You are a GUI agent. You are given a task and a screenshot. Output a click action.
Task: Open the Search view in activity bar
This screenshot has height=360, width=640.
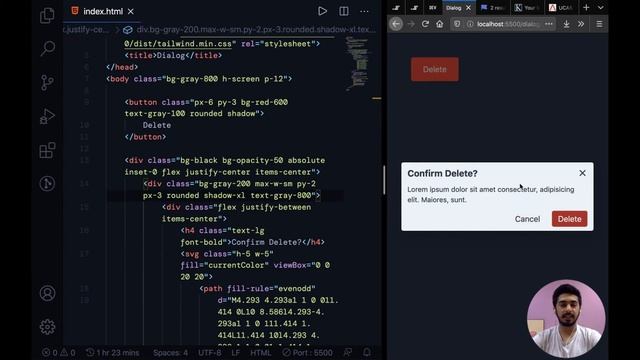point(47,49)
